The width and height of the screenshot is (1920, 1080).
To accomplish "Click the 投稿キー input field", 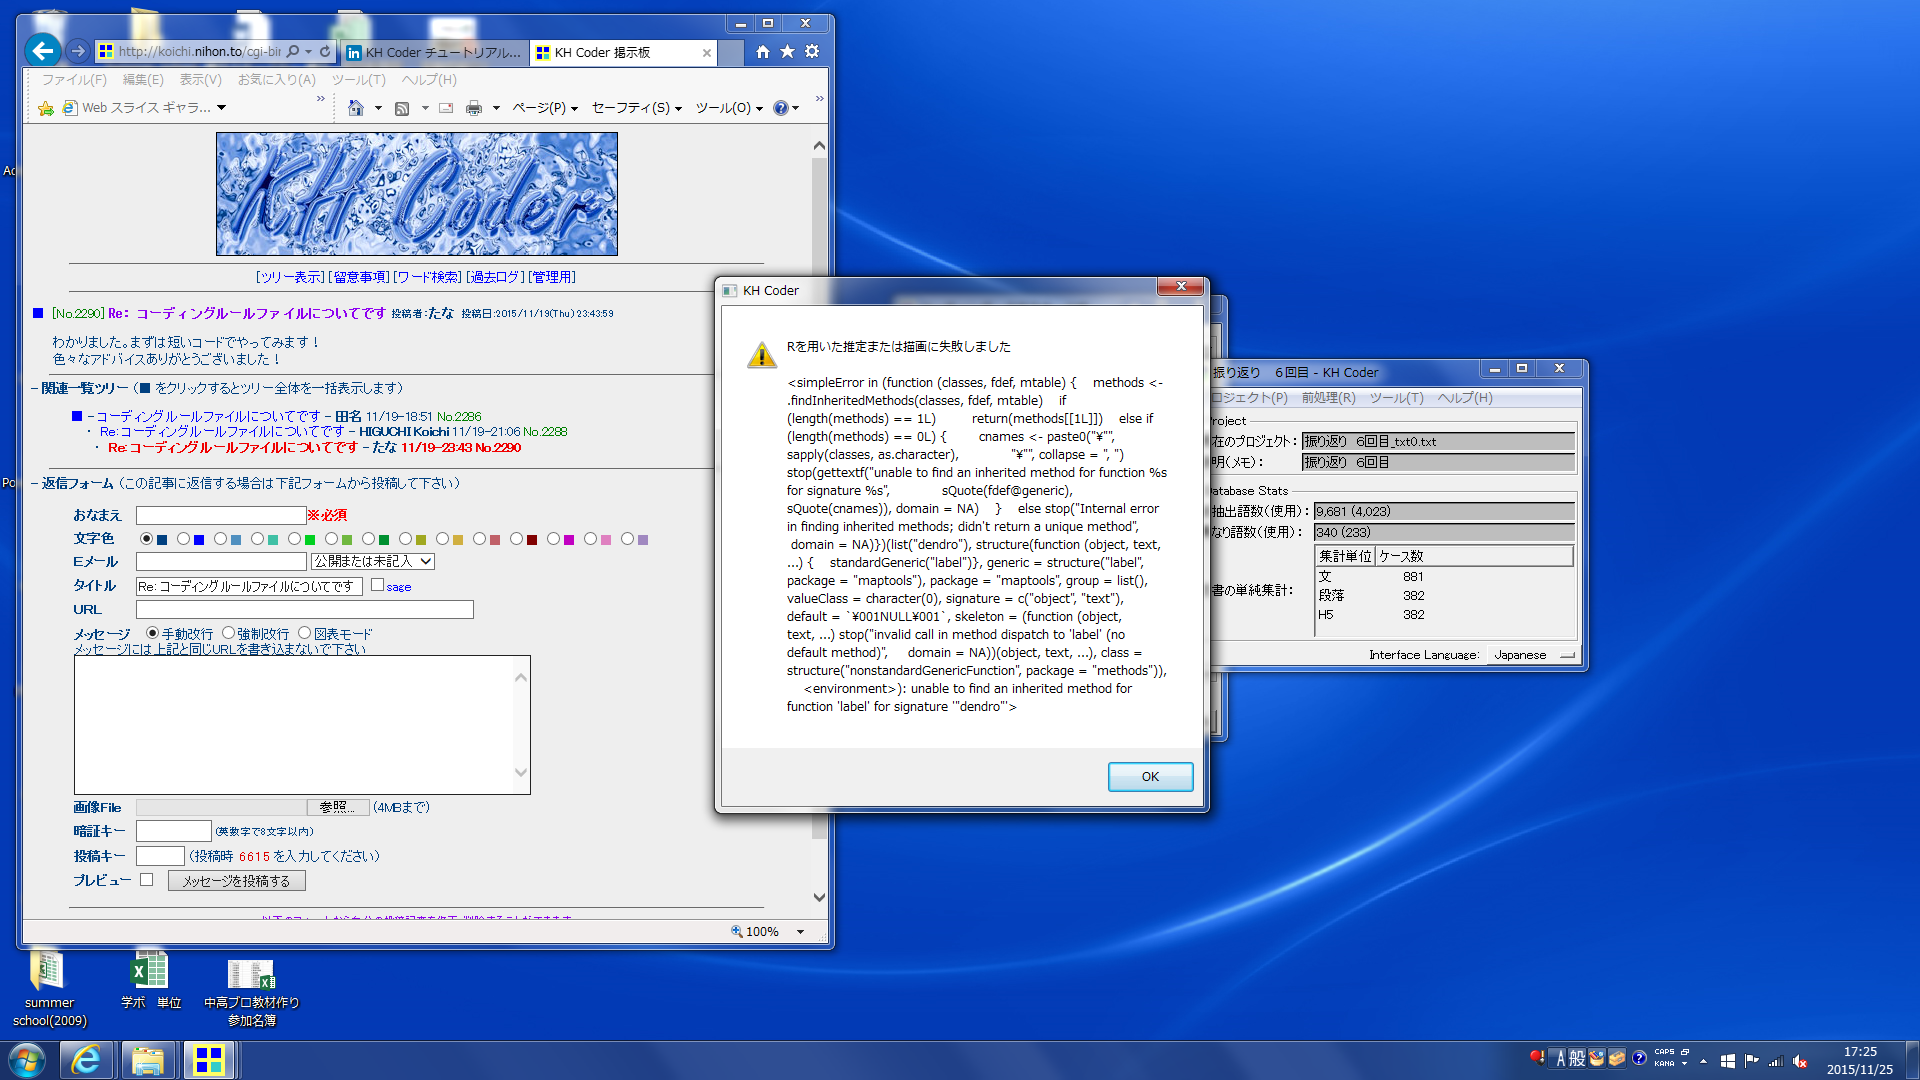I will [160, 856].
